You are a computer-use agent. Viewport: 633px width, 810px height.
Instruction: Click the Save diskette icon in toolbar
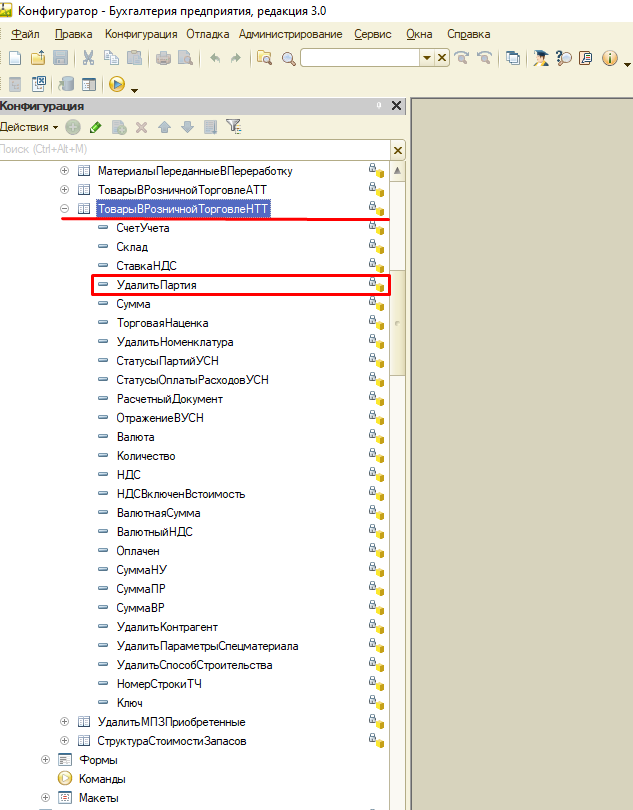pos(60,58)
